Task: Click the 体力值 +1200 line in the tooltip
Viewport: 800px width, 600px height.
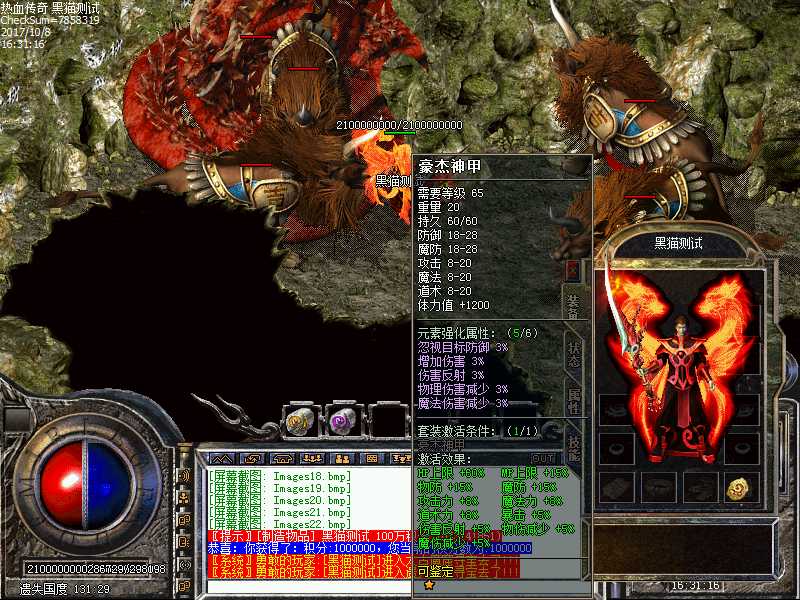Action: pos(454,305)
